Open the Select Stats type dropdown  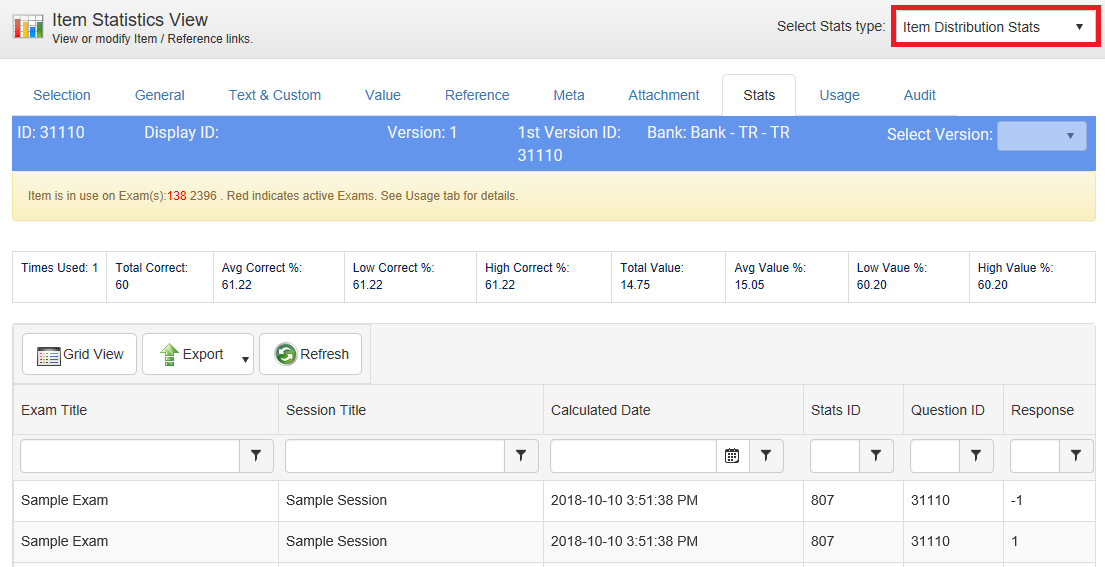(x=993, y=27)
